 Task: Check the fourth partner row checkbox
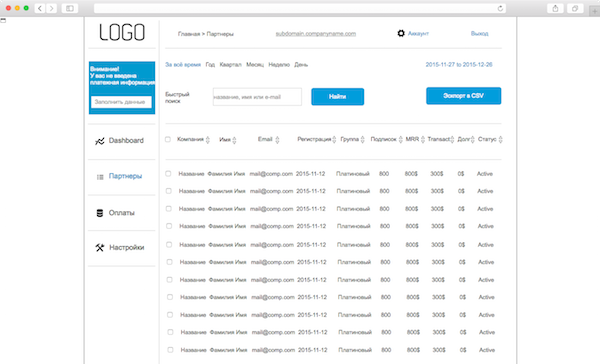point(169,226)
